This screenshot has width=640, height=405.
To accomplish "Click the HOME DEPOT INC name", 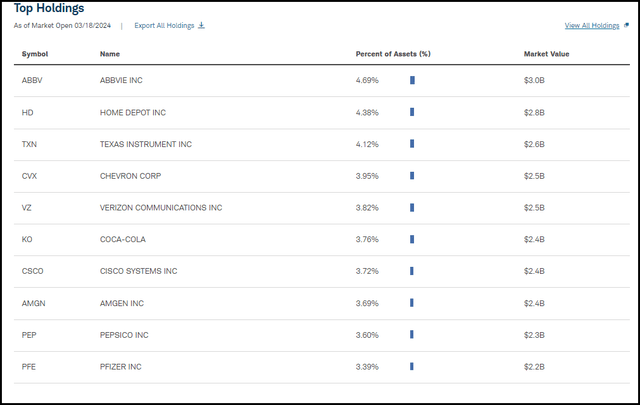I will coord(133,113).
